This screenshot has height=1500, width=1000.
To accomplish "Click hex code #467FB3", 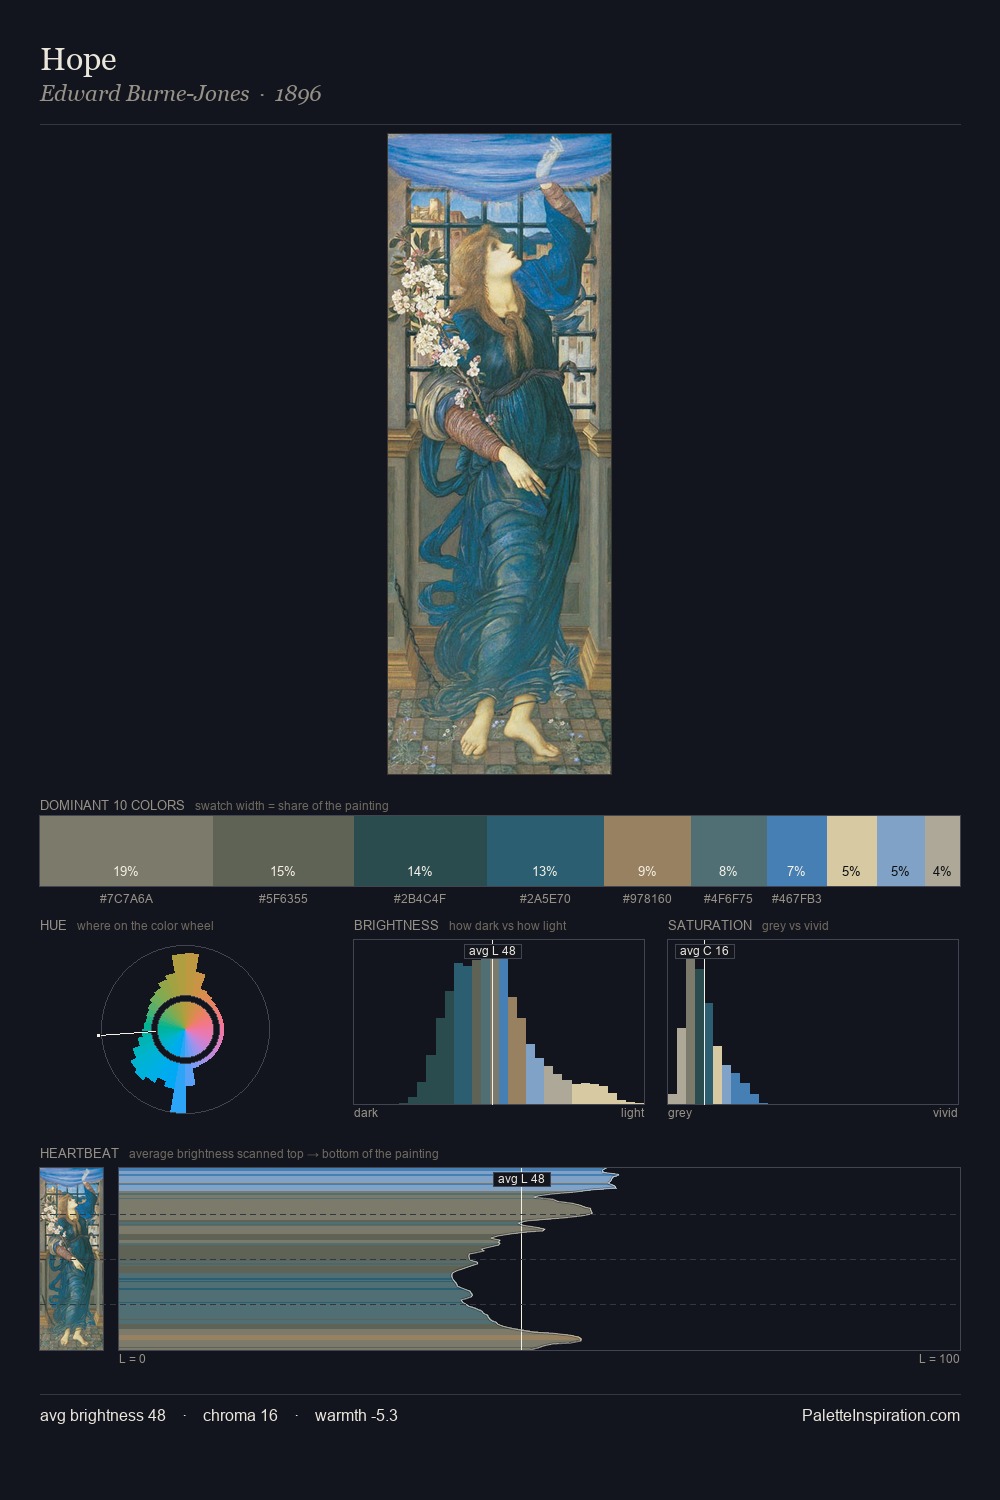I will point(796,899).
